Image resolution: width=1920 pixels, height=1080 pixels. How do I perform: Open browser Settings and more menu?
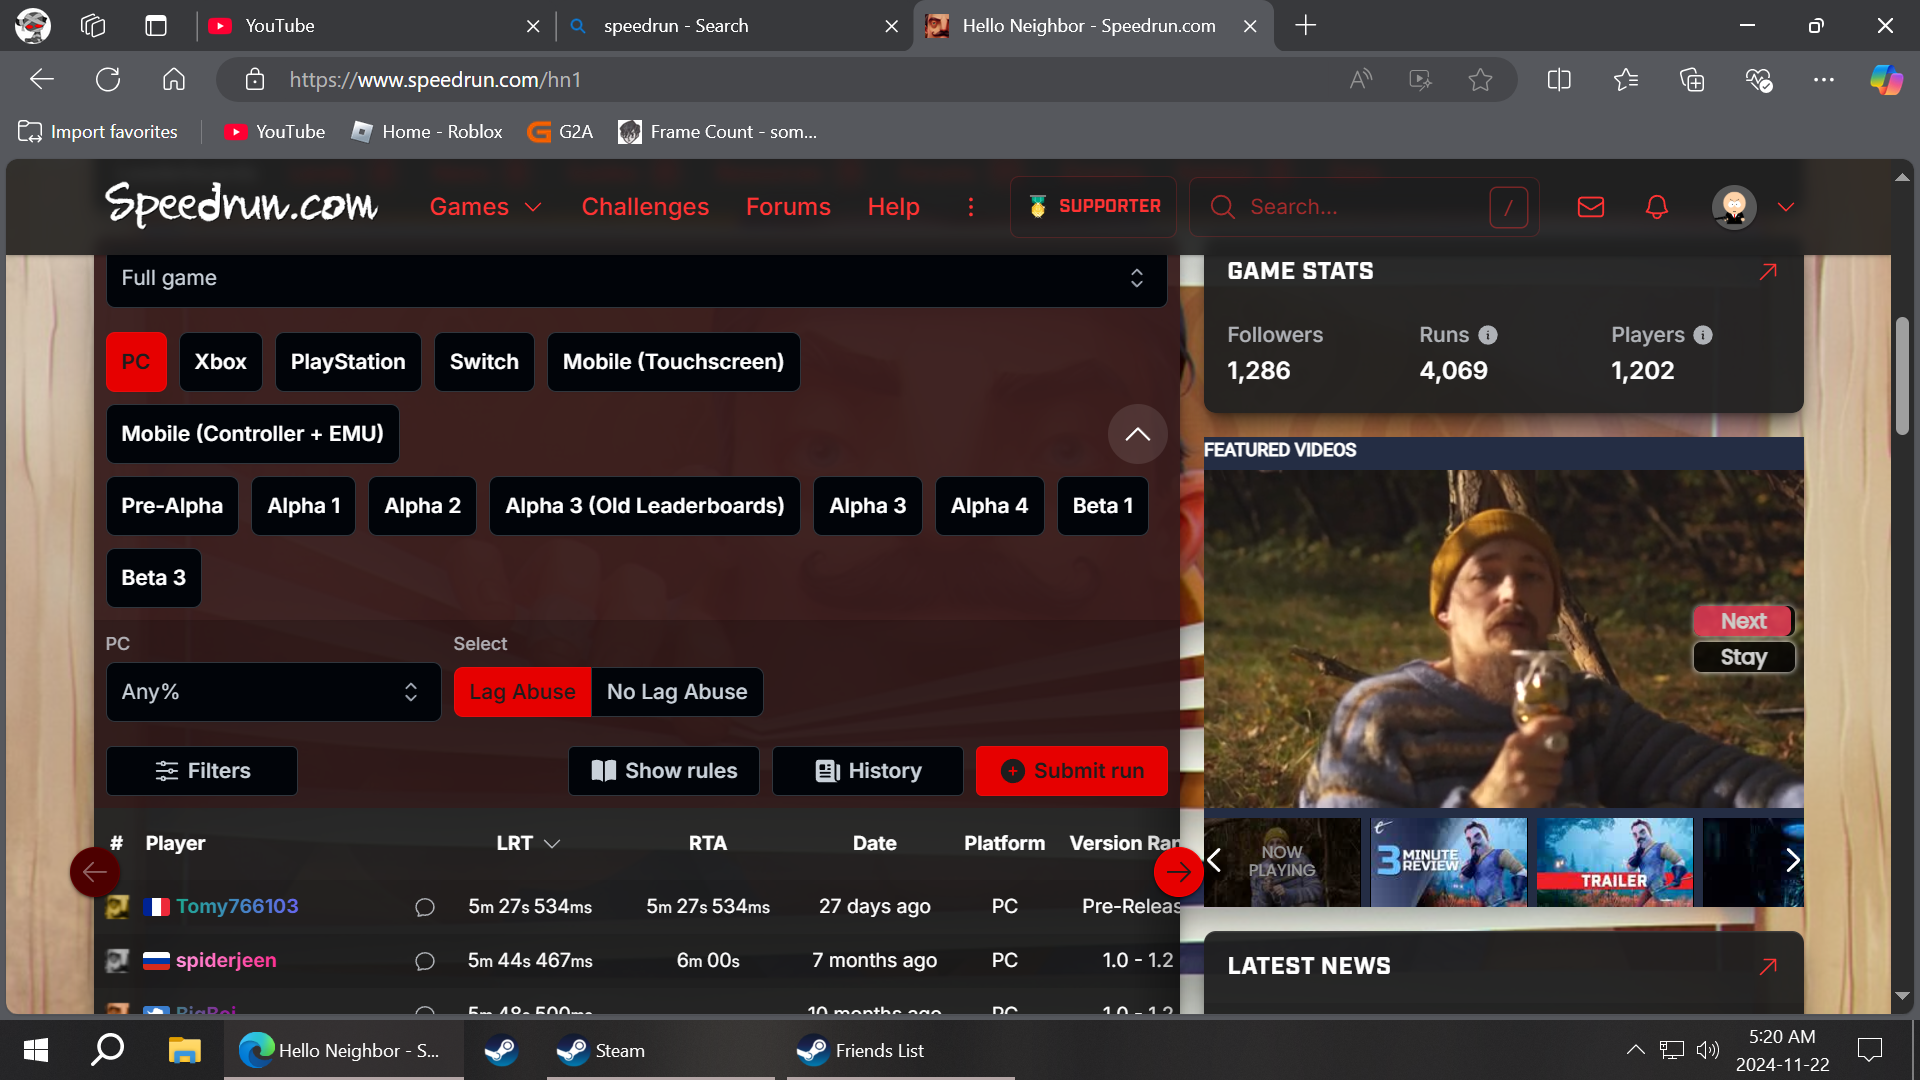click(1824, 80)
